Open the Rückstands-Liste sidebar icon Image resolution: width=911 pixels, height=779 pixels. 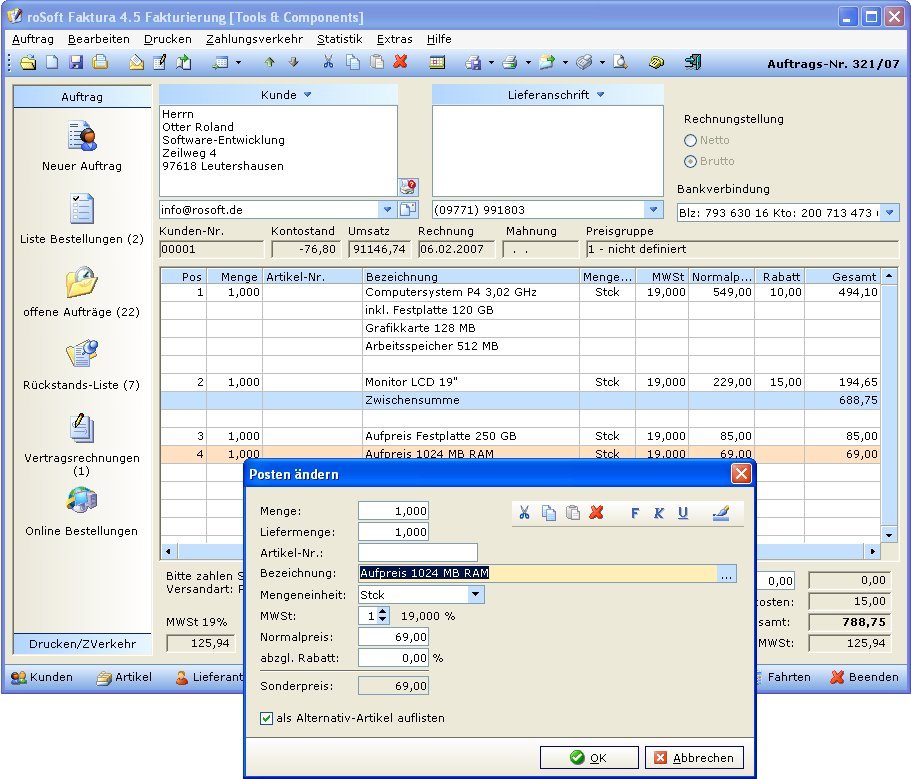tap(81, 355)
